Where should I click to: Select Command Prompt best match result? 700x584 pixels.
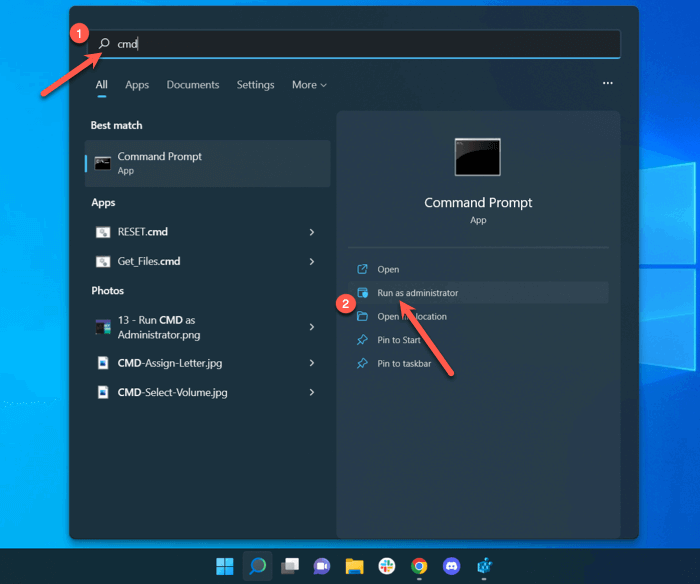208,163
